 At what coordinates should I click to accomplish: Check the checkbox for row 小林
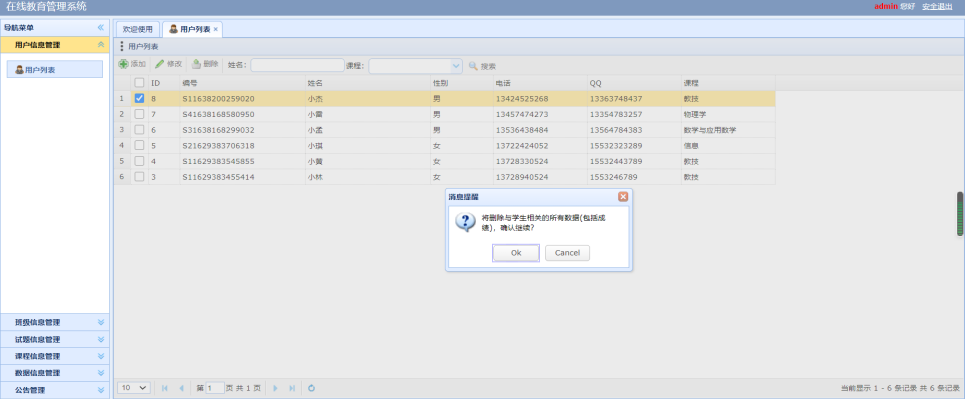coord(140,177)
